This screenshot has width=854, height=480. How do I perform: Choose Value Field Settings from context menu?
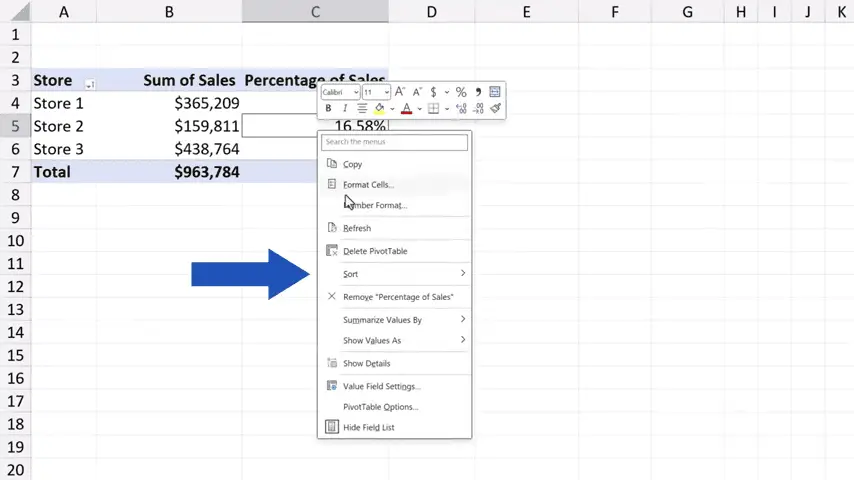[x=381, y=386]
